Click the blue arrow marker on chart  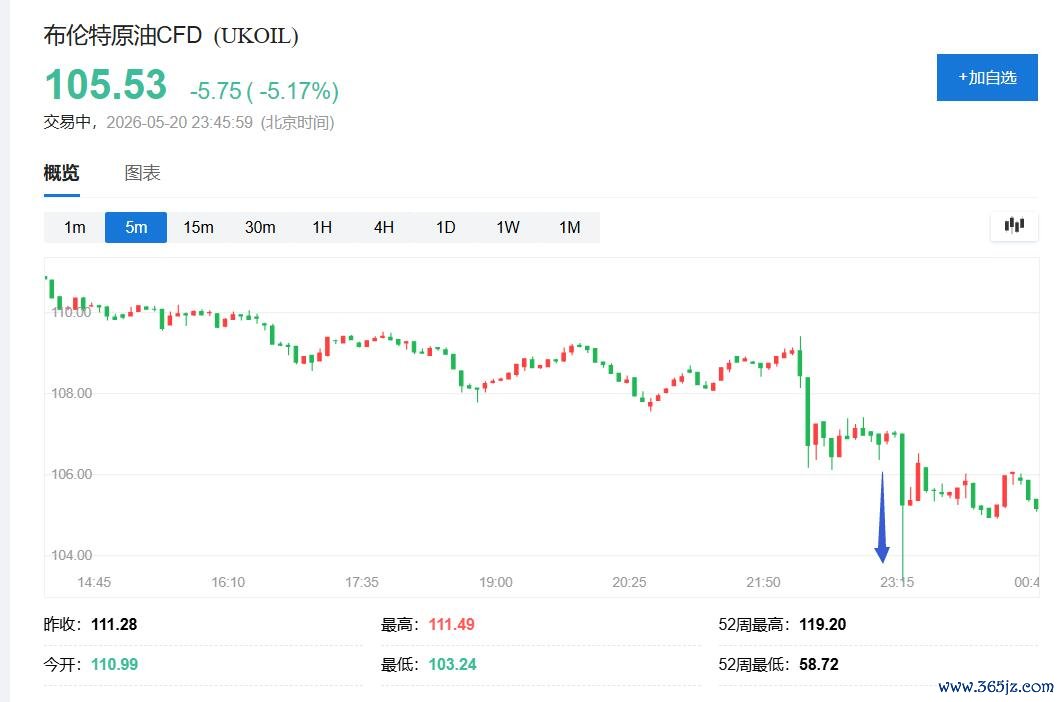click(x=882, y=518)
